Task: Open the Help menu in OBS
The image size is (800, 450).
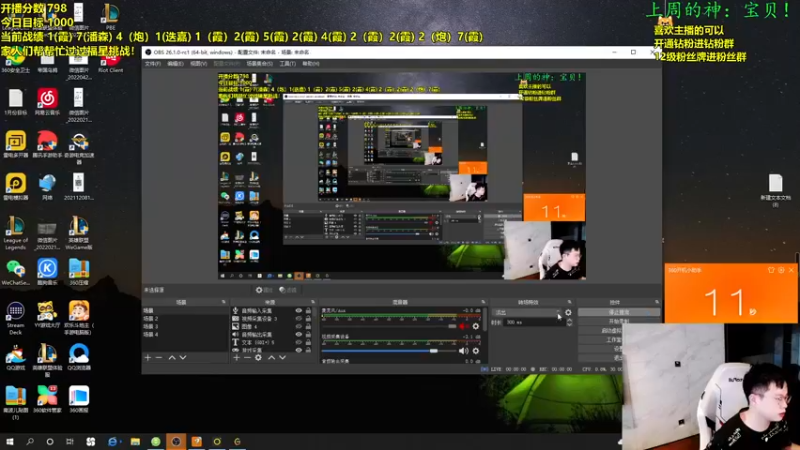Action: click(x=311, y=64)
